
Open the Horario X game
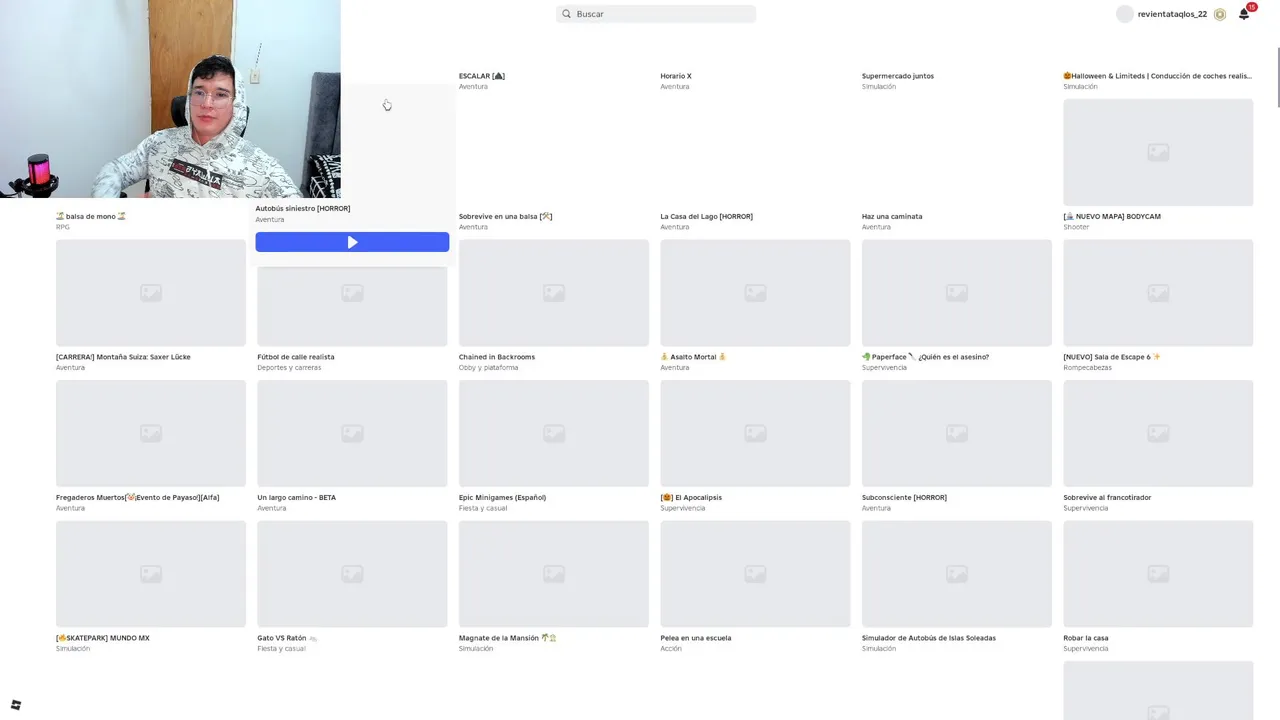[676, 76]
